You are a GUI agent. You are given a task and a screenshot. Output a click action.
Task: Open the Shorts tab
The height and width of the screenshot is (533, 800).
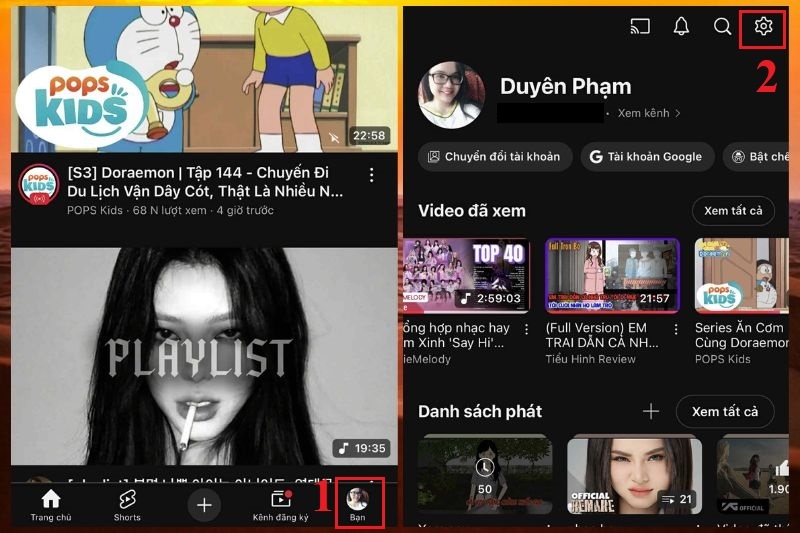tap(127, 505)
